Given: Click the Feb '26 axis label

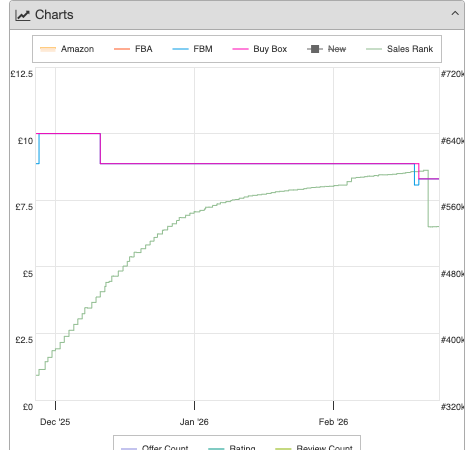Looking at the screenshot, I should click(x=333, y=422).
